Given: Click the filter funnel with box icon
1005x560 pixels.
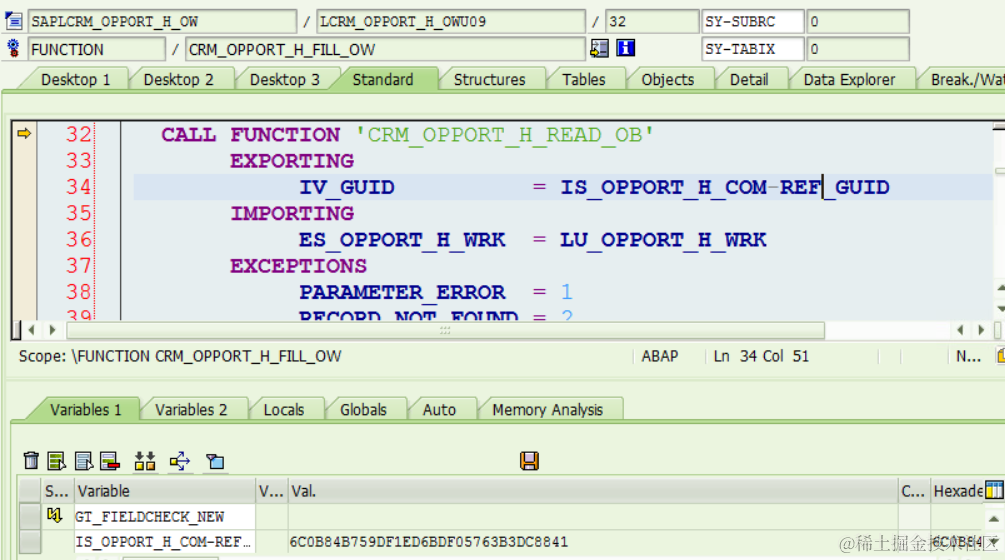Looking at the screenshot, I should tap(215, 461).
